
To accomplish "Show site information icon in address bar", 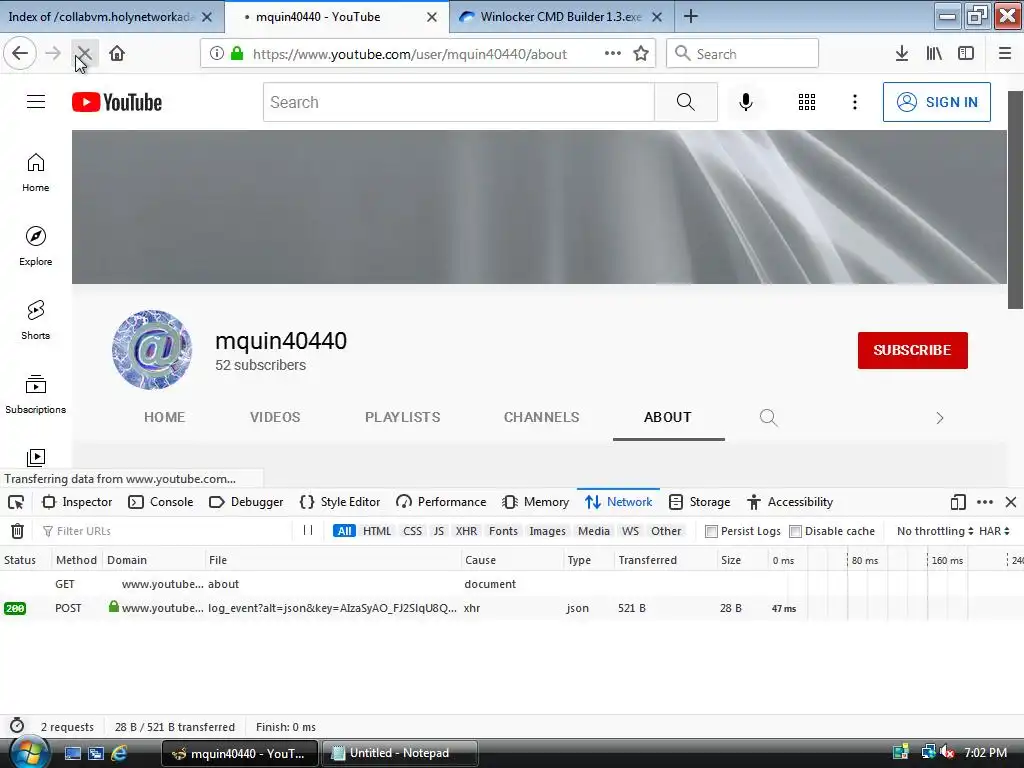I will [x=217, y=54].
